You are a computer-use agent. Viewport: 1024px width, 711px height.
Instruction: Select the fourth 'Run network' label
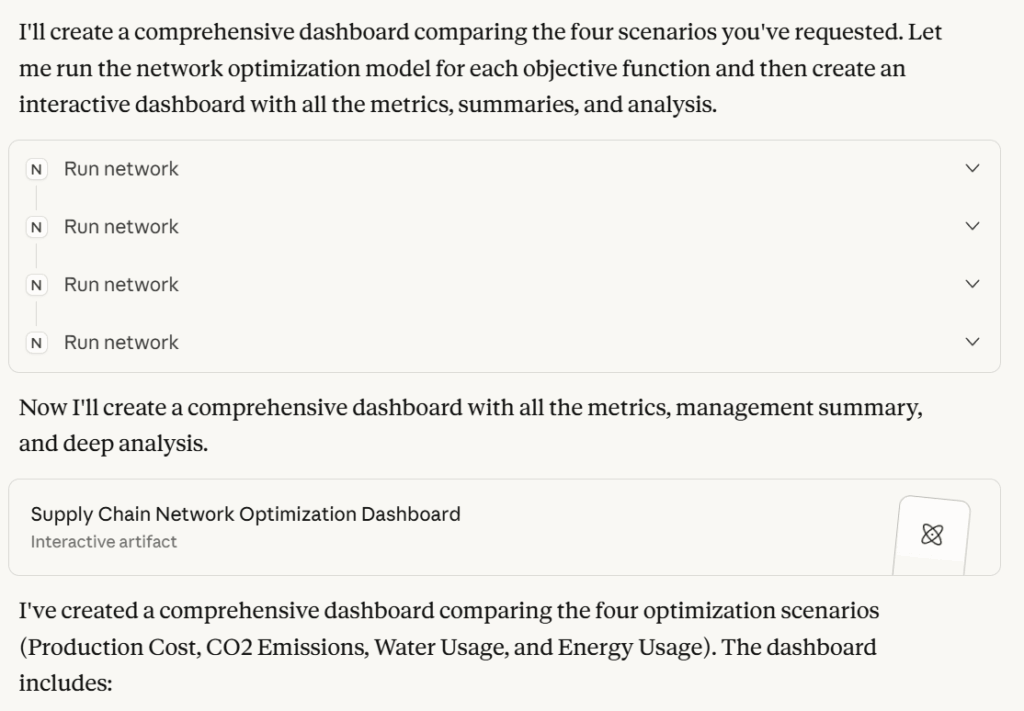coord(121,343)
